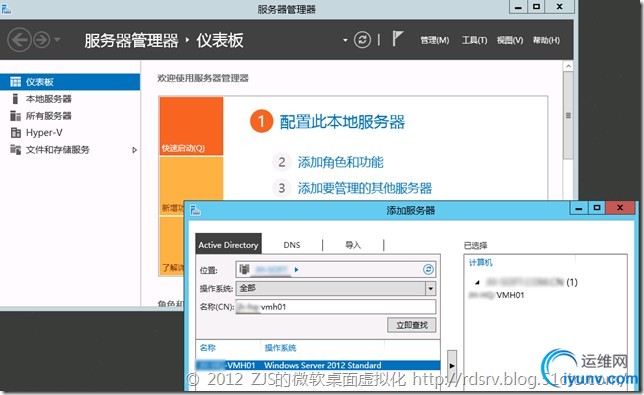Click the 添加角色和功能 link
Viewport: 644px width, 395px height.
pyautogui.click(x=340, y=162)
